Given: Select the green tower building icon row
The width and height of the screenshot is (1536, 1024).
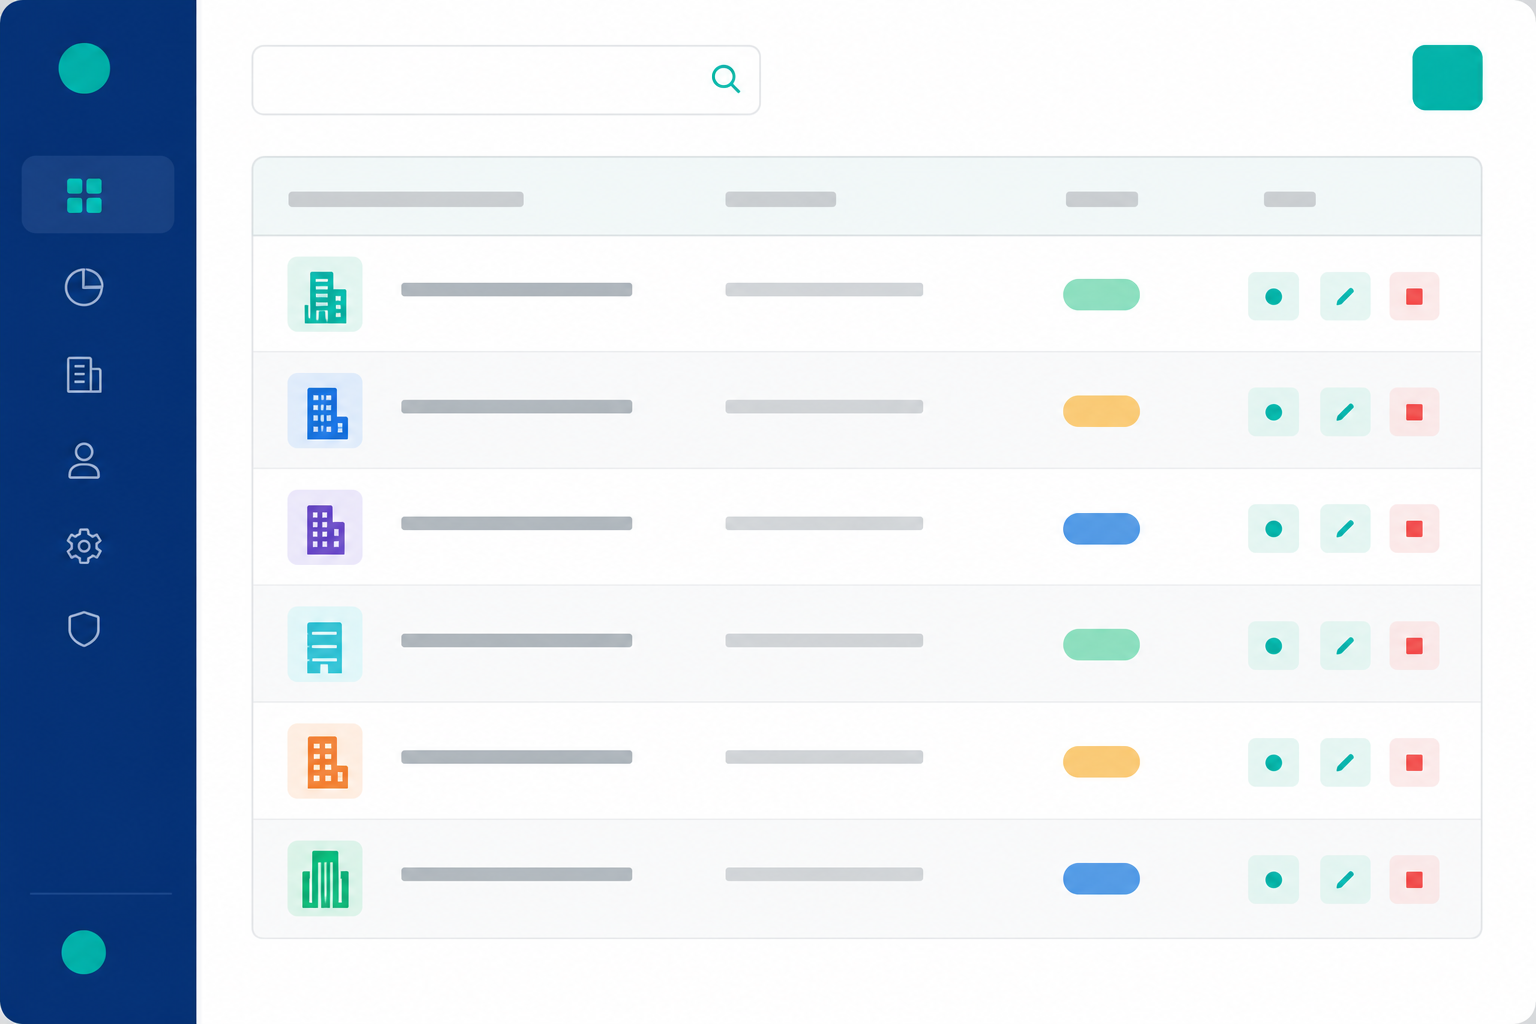Looking at the screenshot, I should tap(866, 878).
